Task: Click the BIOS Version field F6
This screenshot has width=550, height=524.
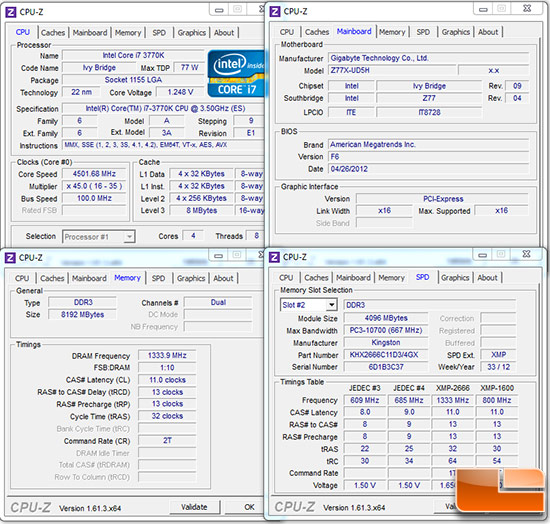Action: pos(428,156)
